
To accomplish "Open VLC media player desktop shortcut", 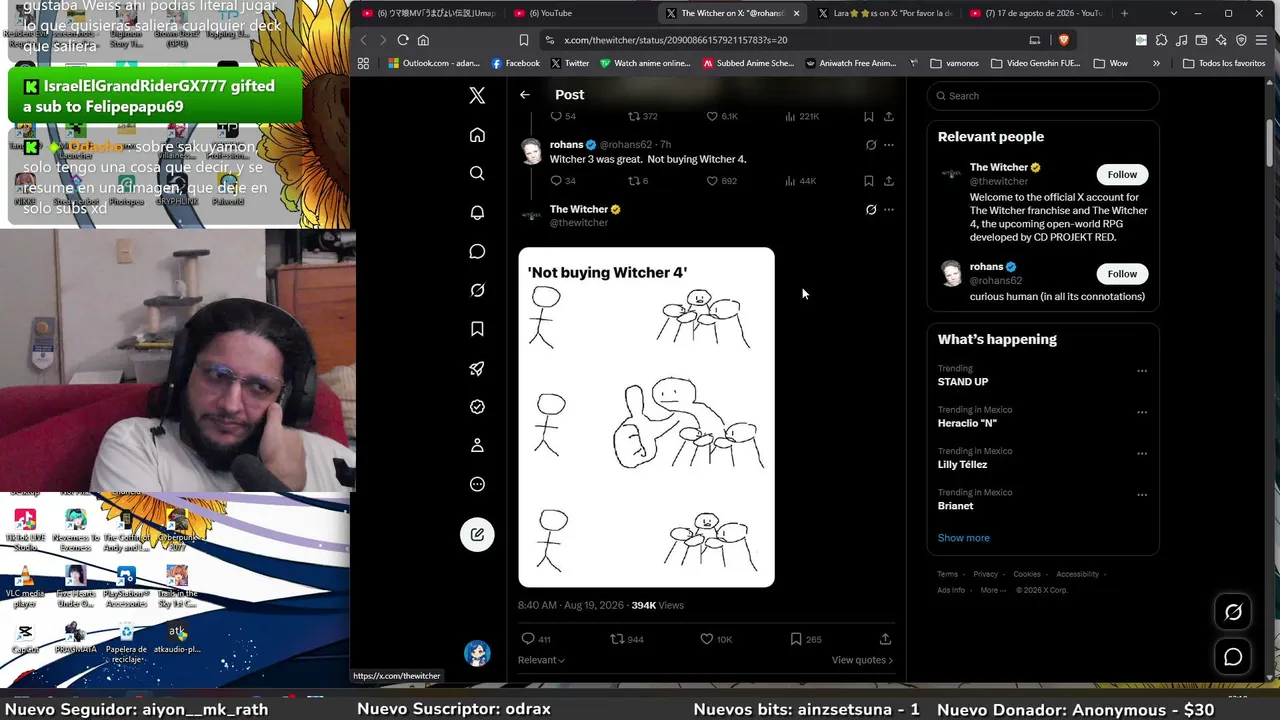I will (x=26, y=586).
